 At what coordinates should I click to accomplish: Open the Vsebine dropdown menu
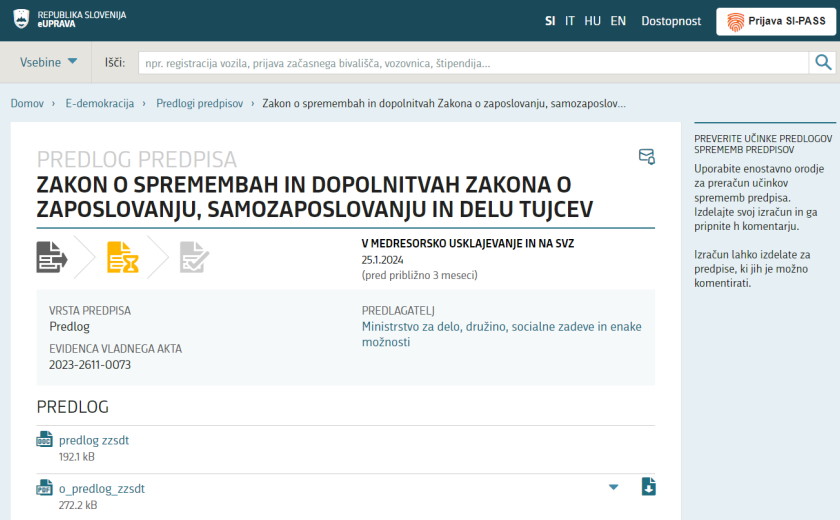pyautogui.click(x=48, y=62)
